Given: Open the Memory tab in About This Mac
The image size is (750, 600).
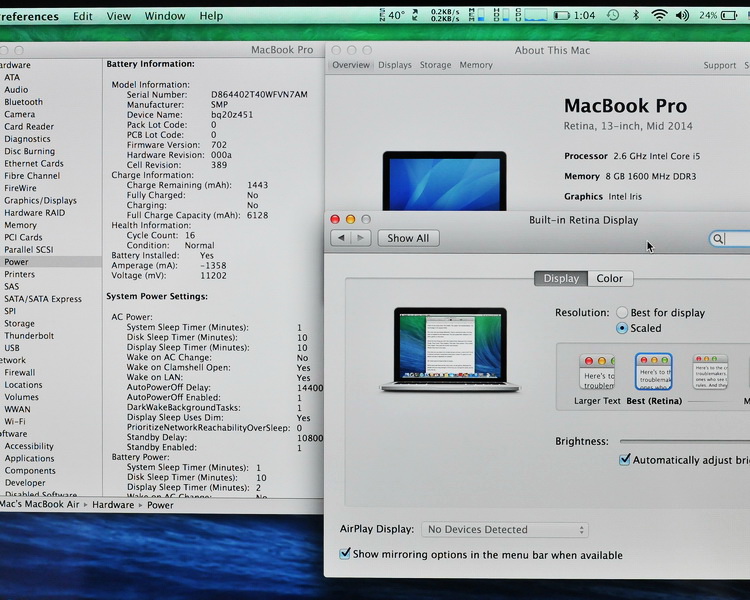Looking at the screenshot, I should tap(476, 65).
